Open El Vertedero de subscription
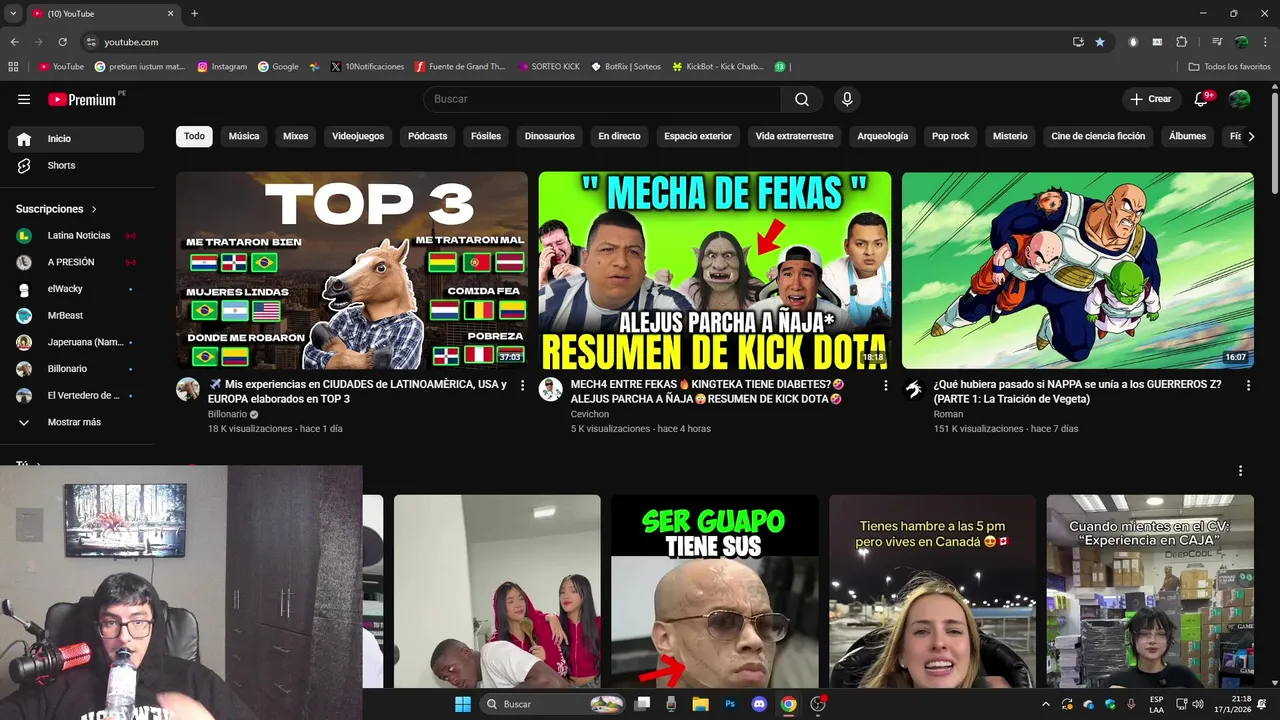Image resolution: width=1280 pixels, height=720 pixels. [76, 396]
